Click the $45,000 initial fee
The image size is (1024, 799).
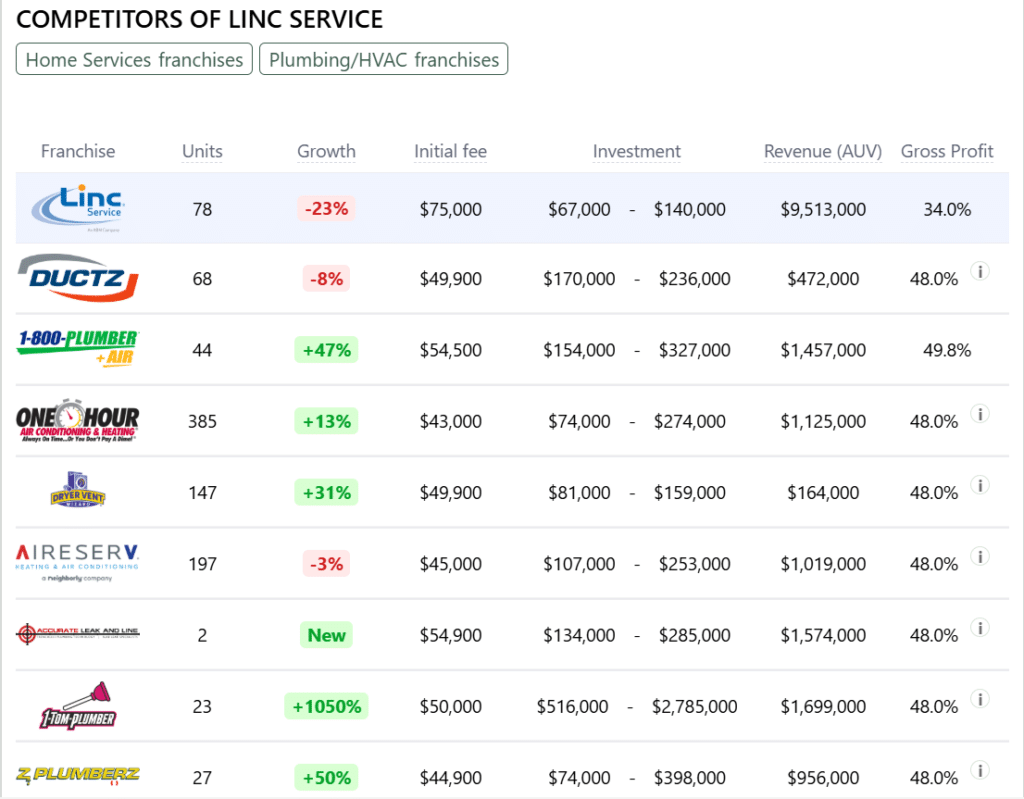[451, 564]
